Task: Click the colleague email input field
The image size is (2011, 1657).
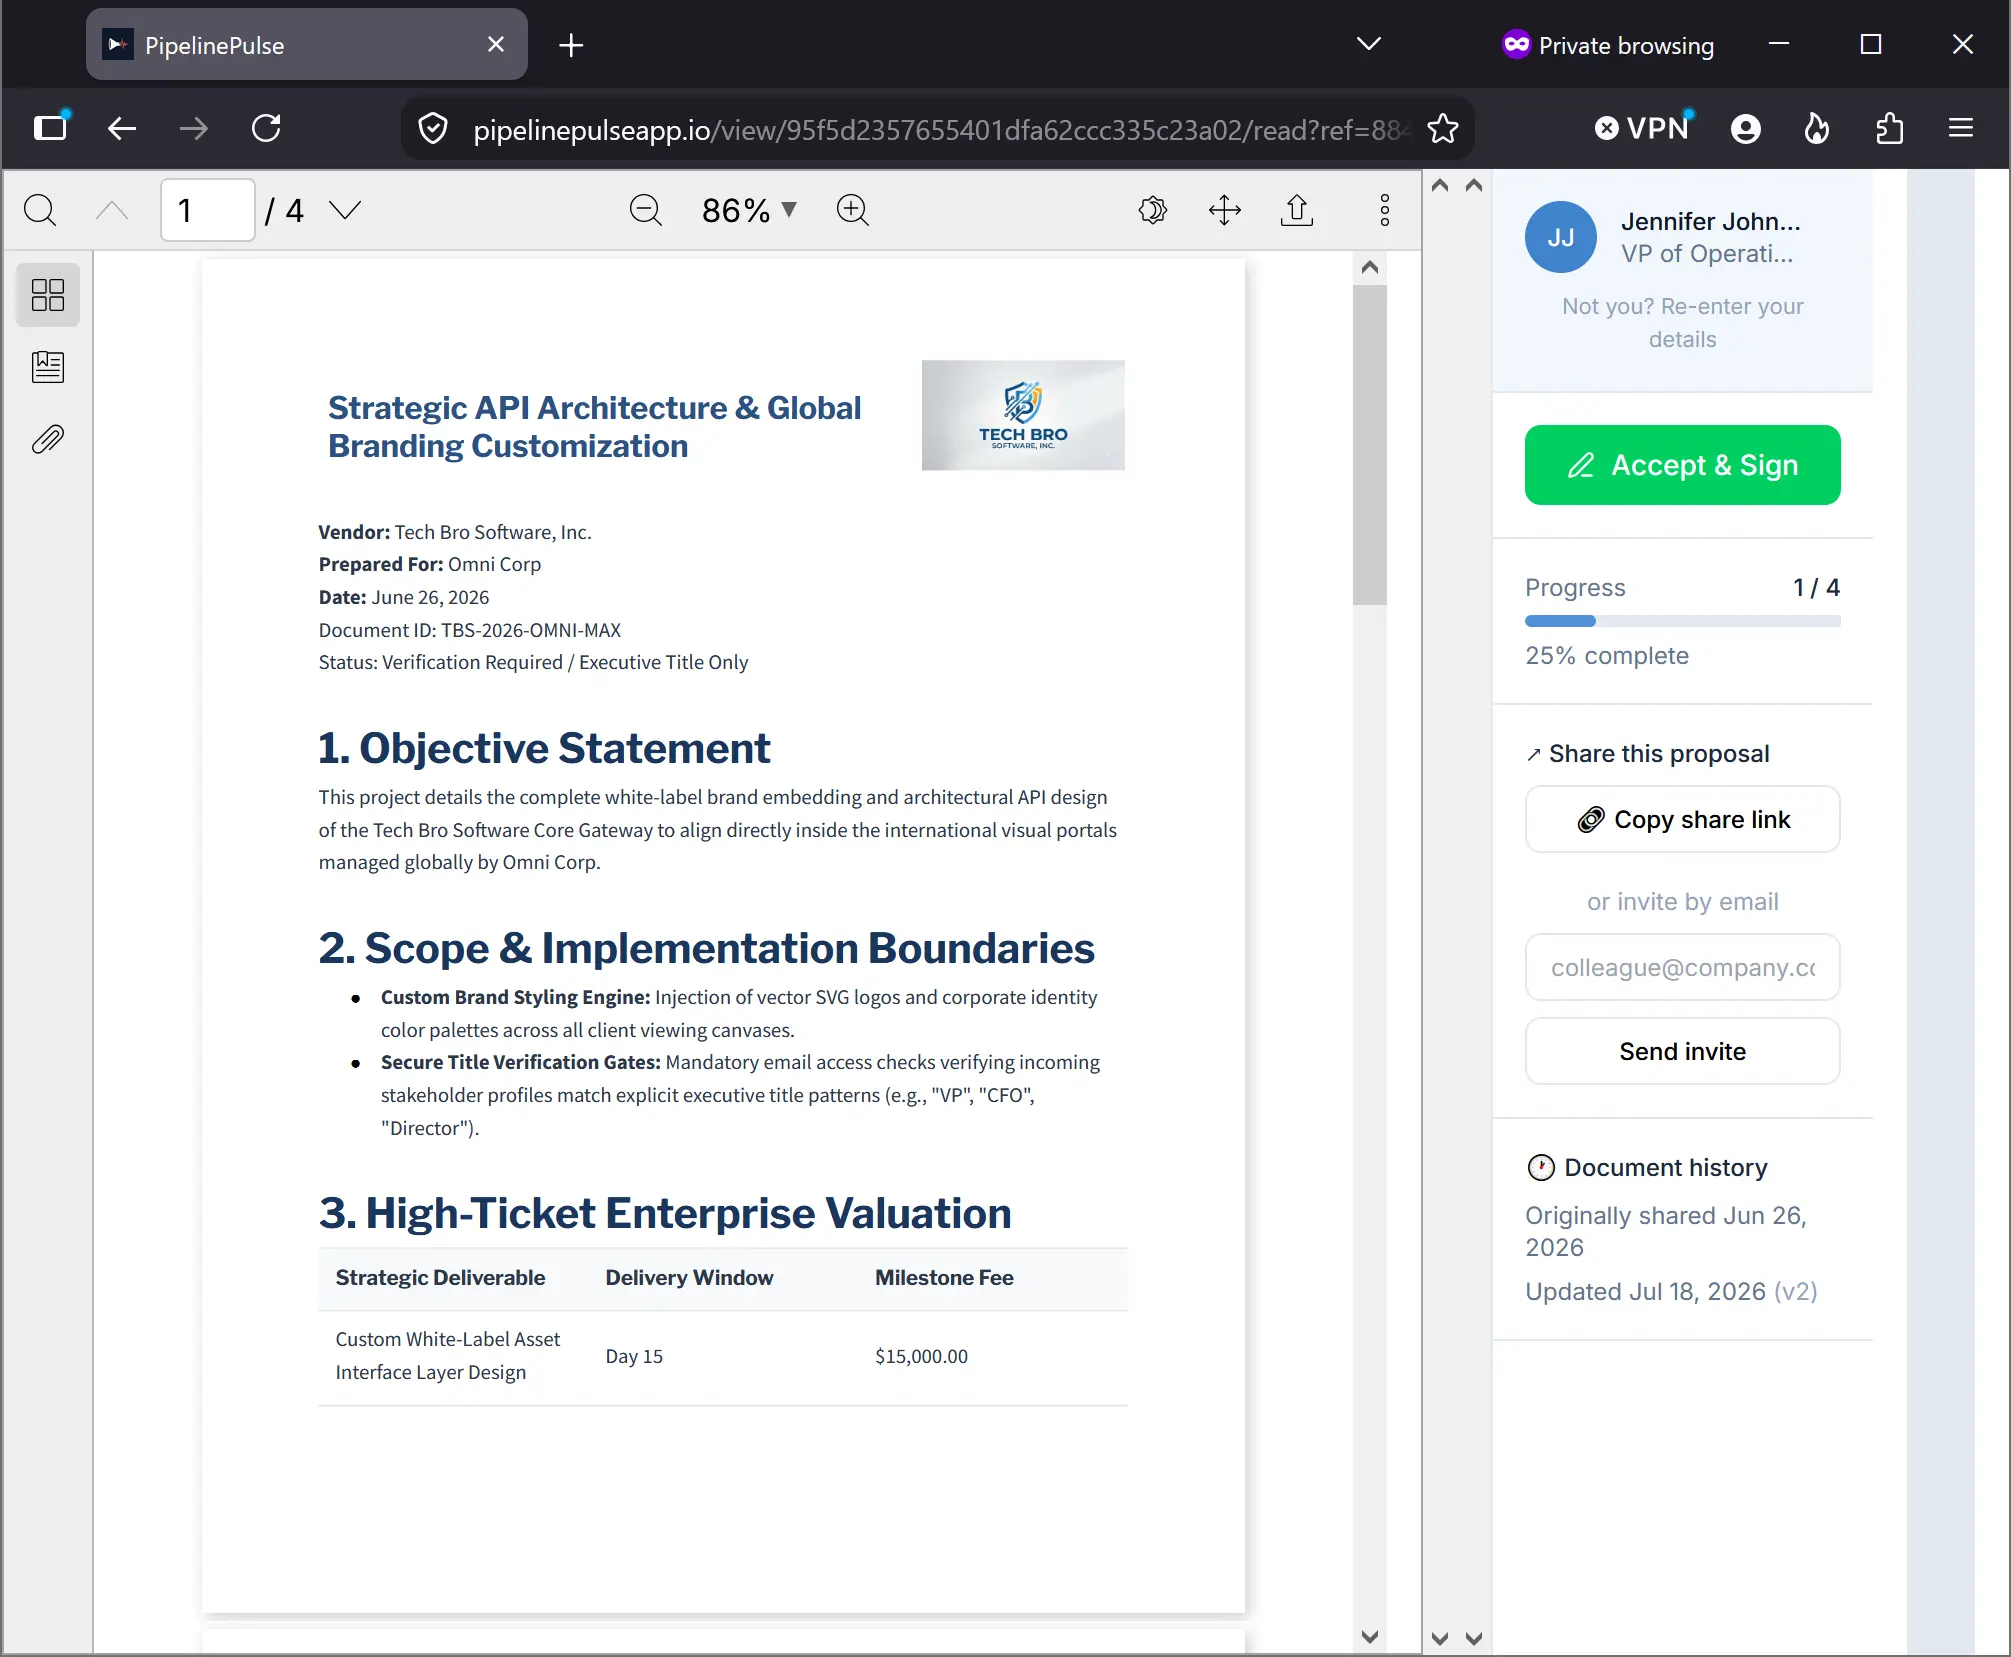Action: tap(1682, 968)
